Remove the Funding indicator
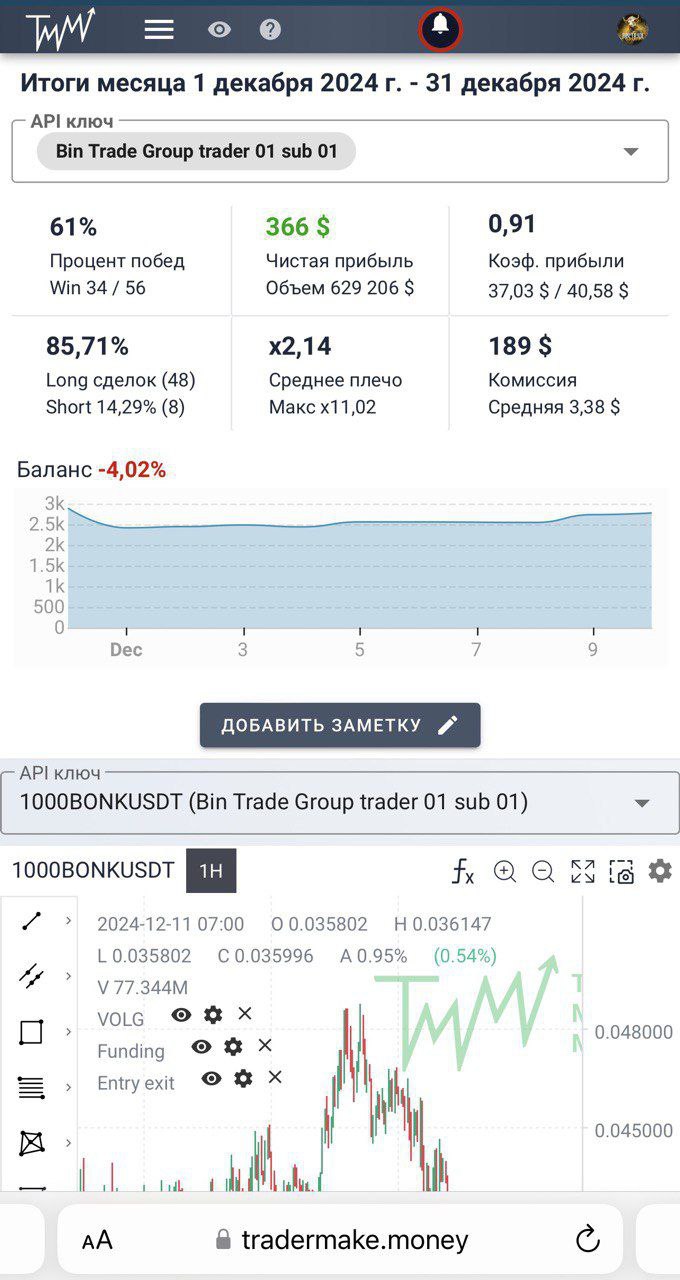Image resolution: width=680 pixels, height=1280 pixels. [x=265, y=1046]
